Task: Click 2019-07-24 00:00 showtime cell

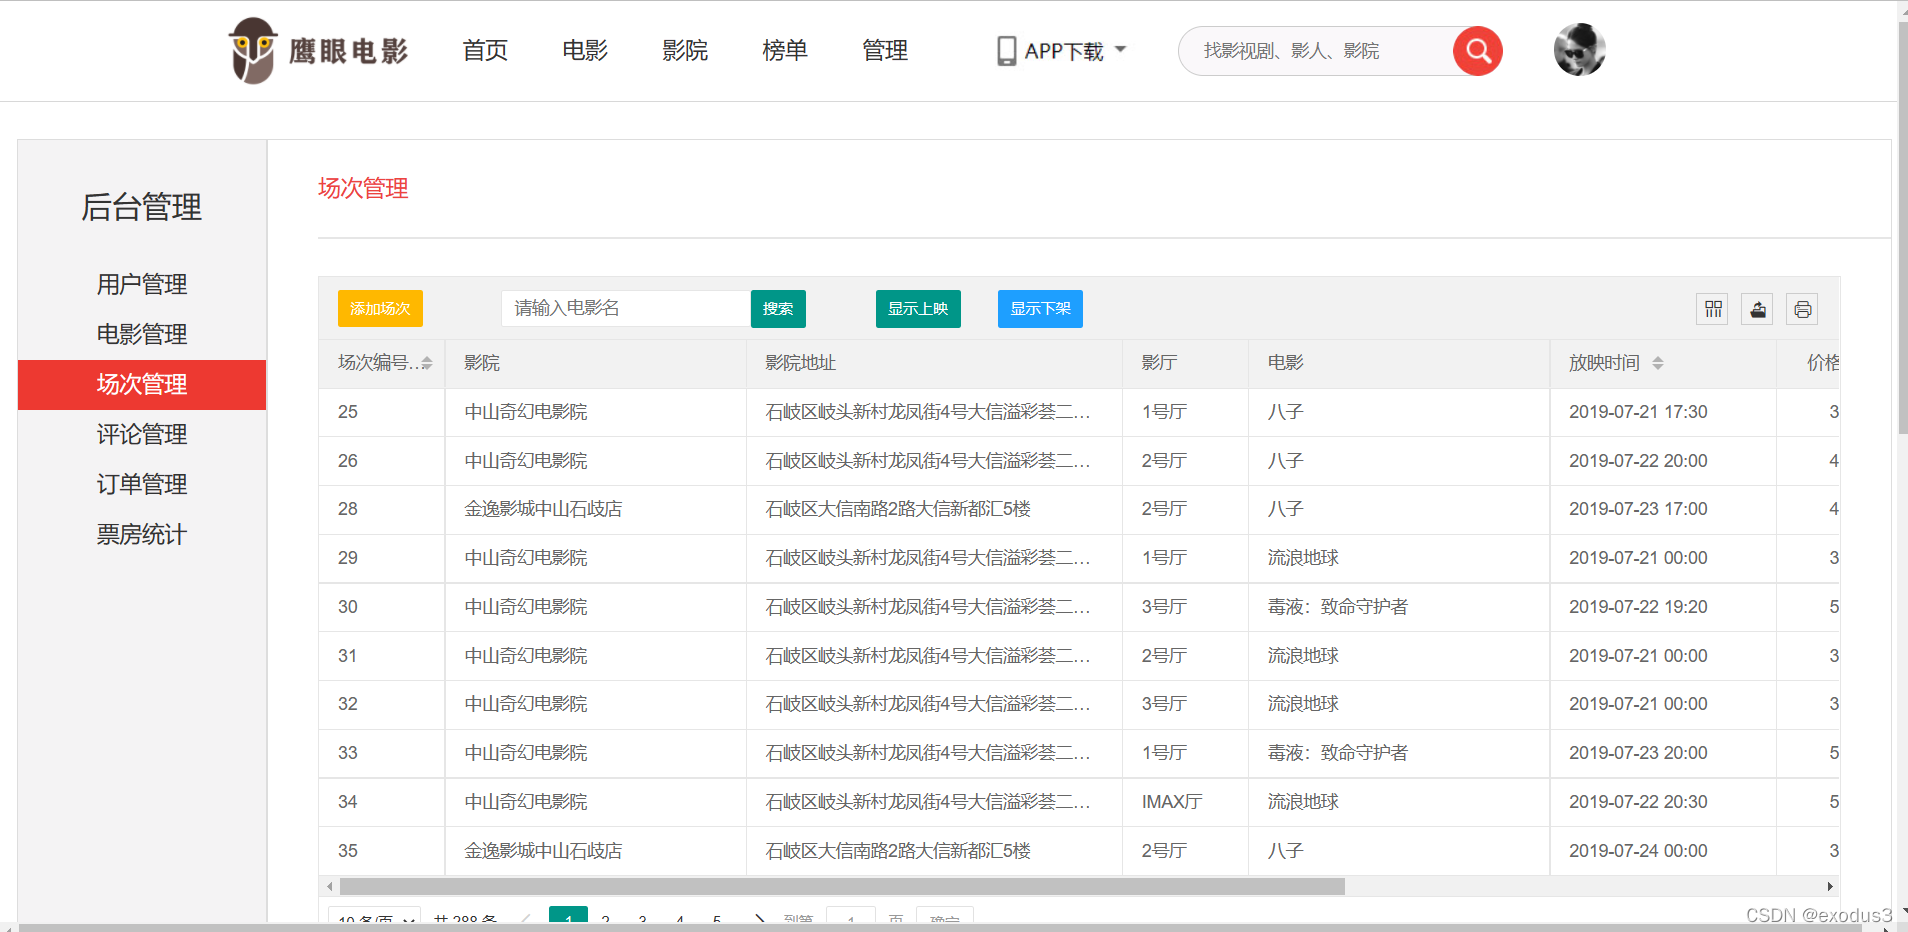Action: (x=1638, y=851)
